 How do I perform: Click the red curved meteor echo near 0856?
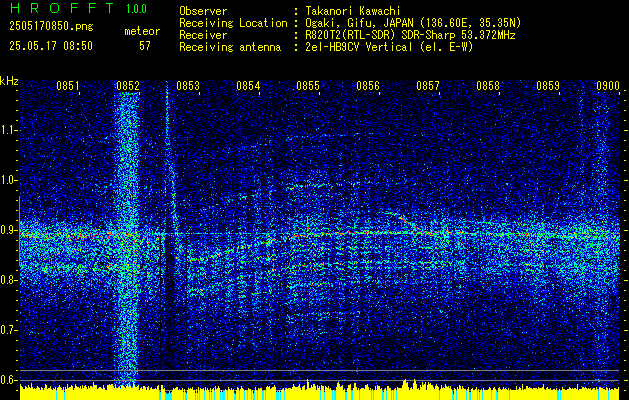pyautogui.click(x=409, y=224)
